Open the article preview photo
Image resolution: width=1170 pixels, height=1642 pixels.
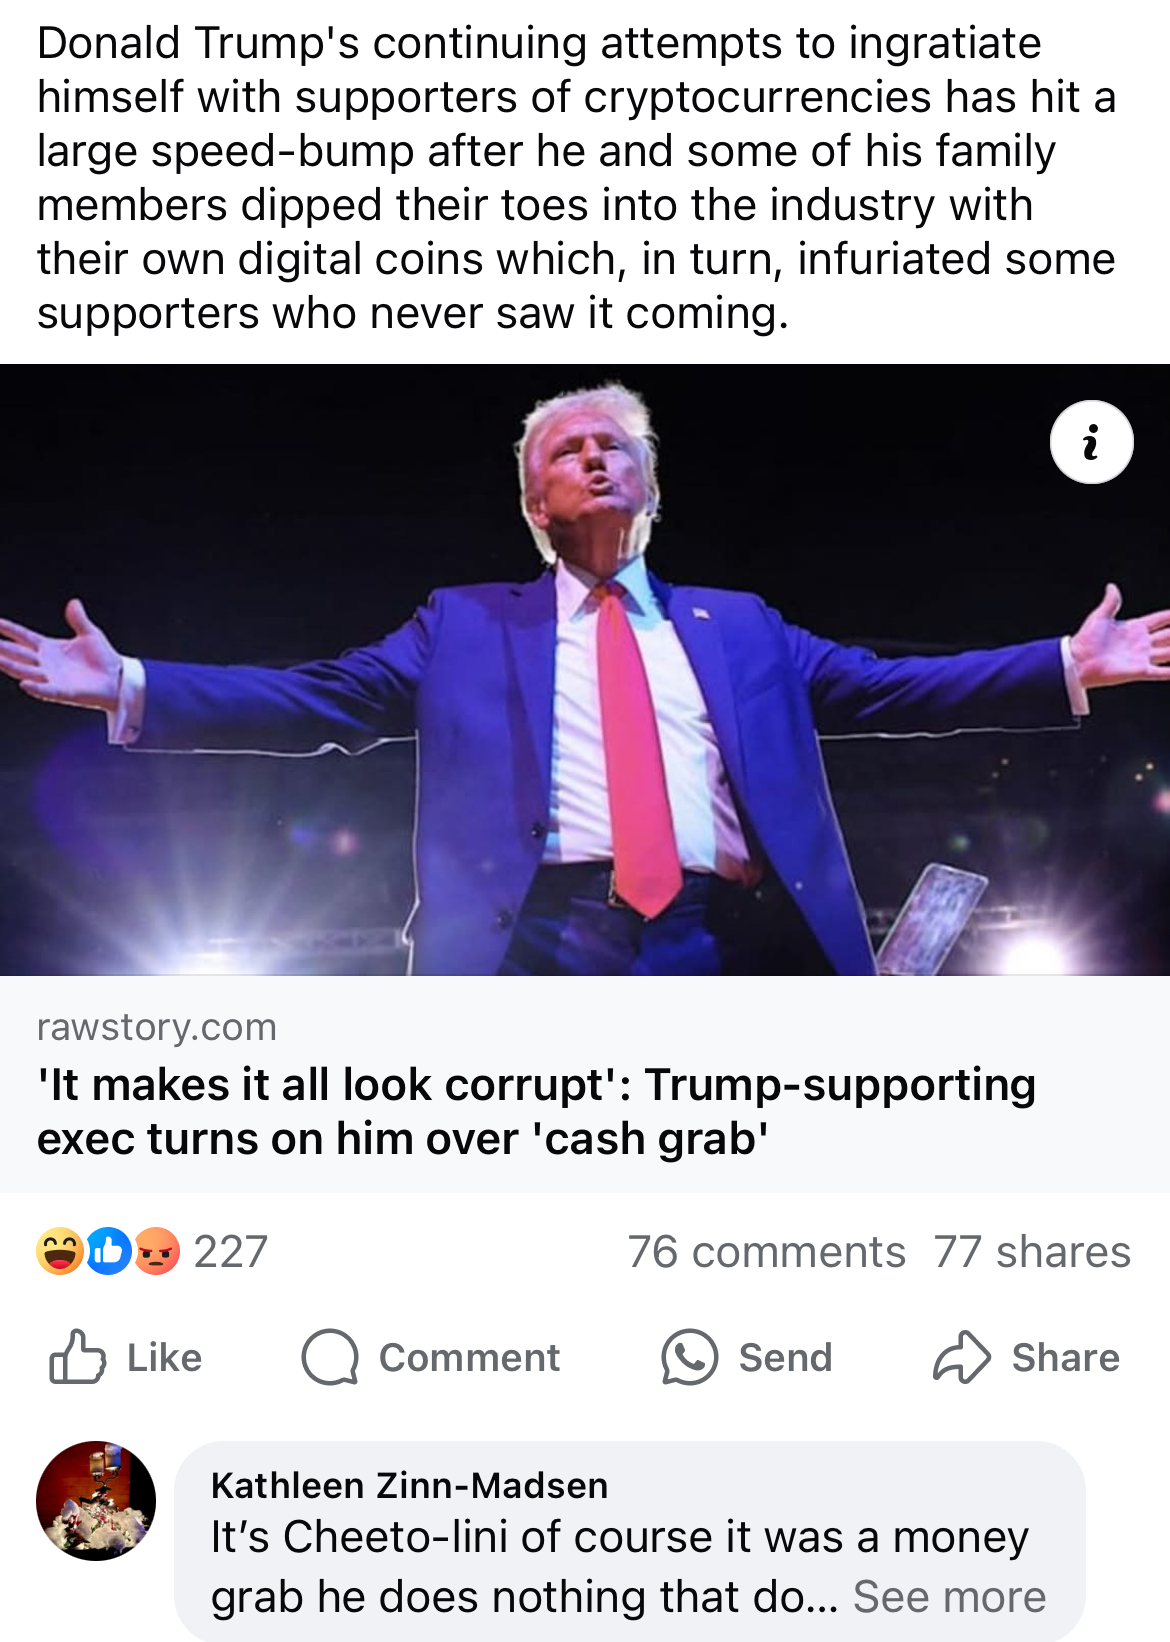coord(585,670)
